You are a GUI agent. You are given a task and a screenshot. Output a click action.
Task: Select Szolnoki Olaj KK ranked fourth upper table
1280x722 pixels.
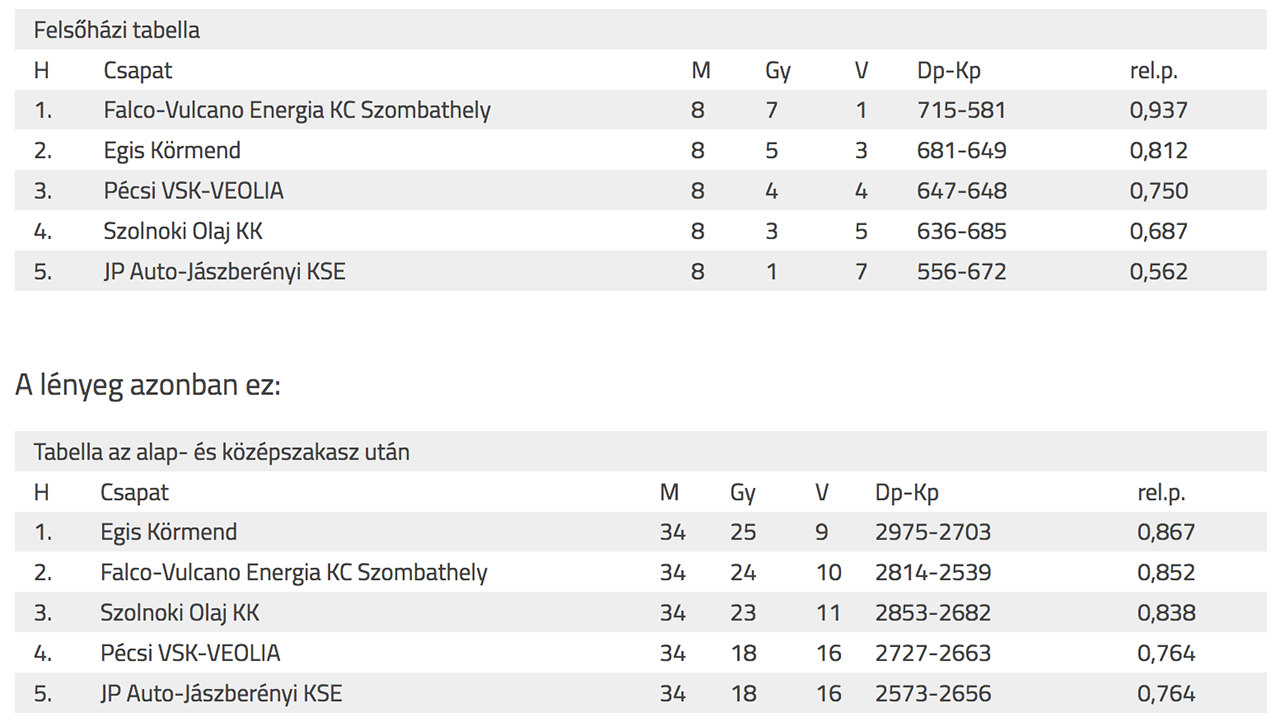(x=183, y=231)
